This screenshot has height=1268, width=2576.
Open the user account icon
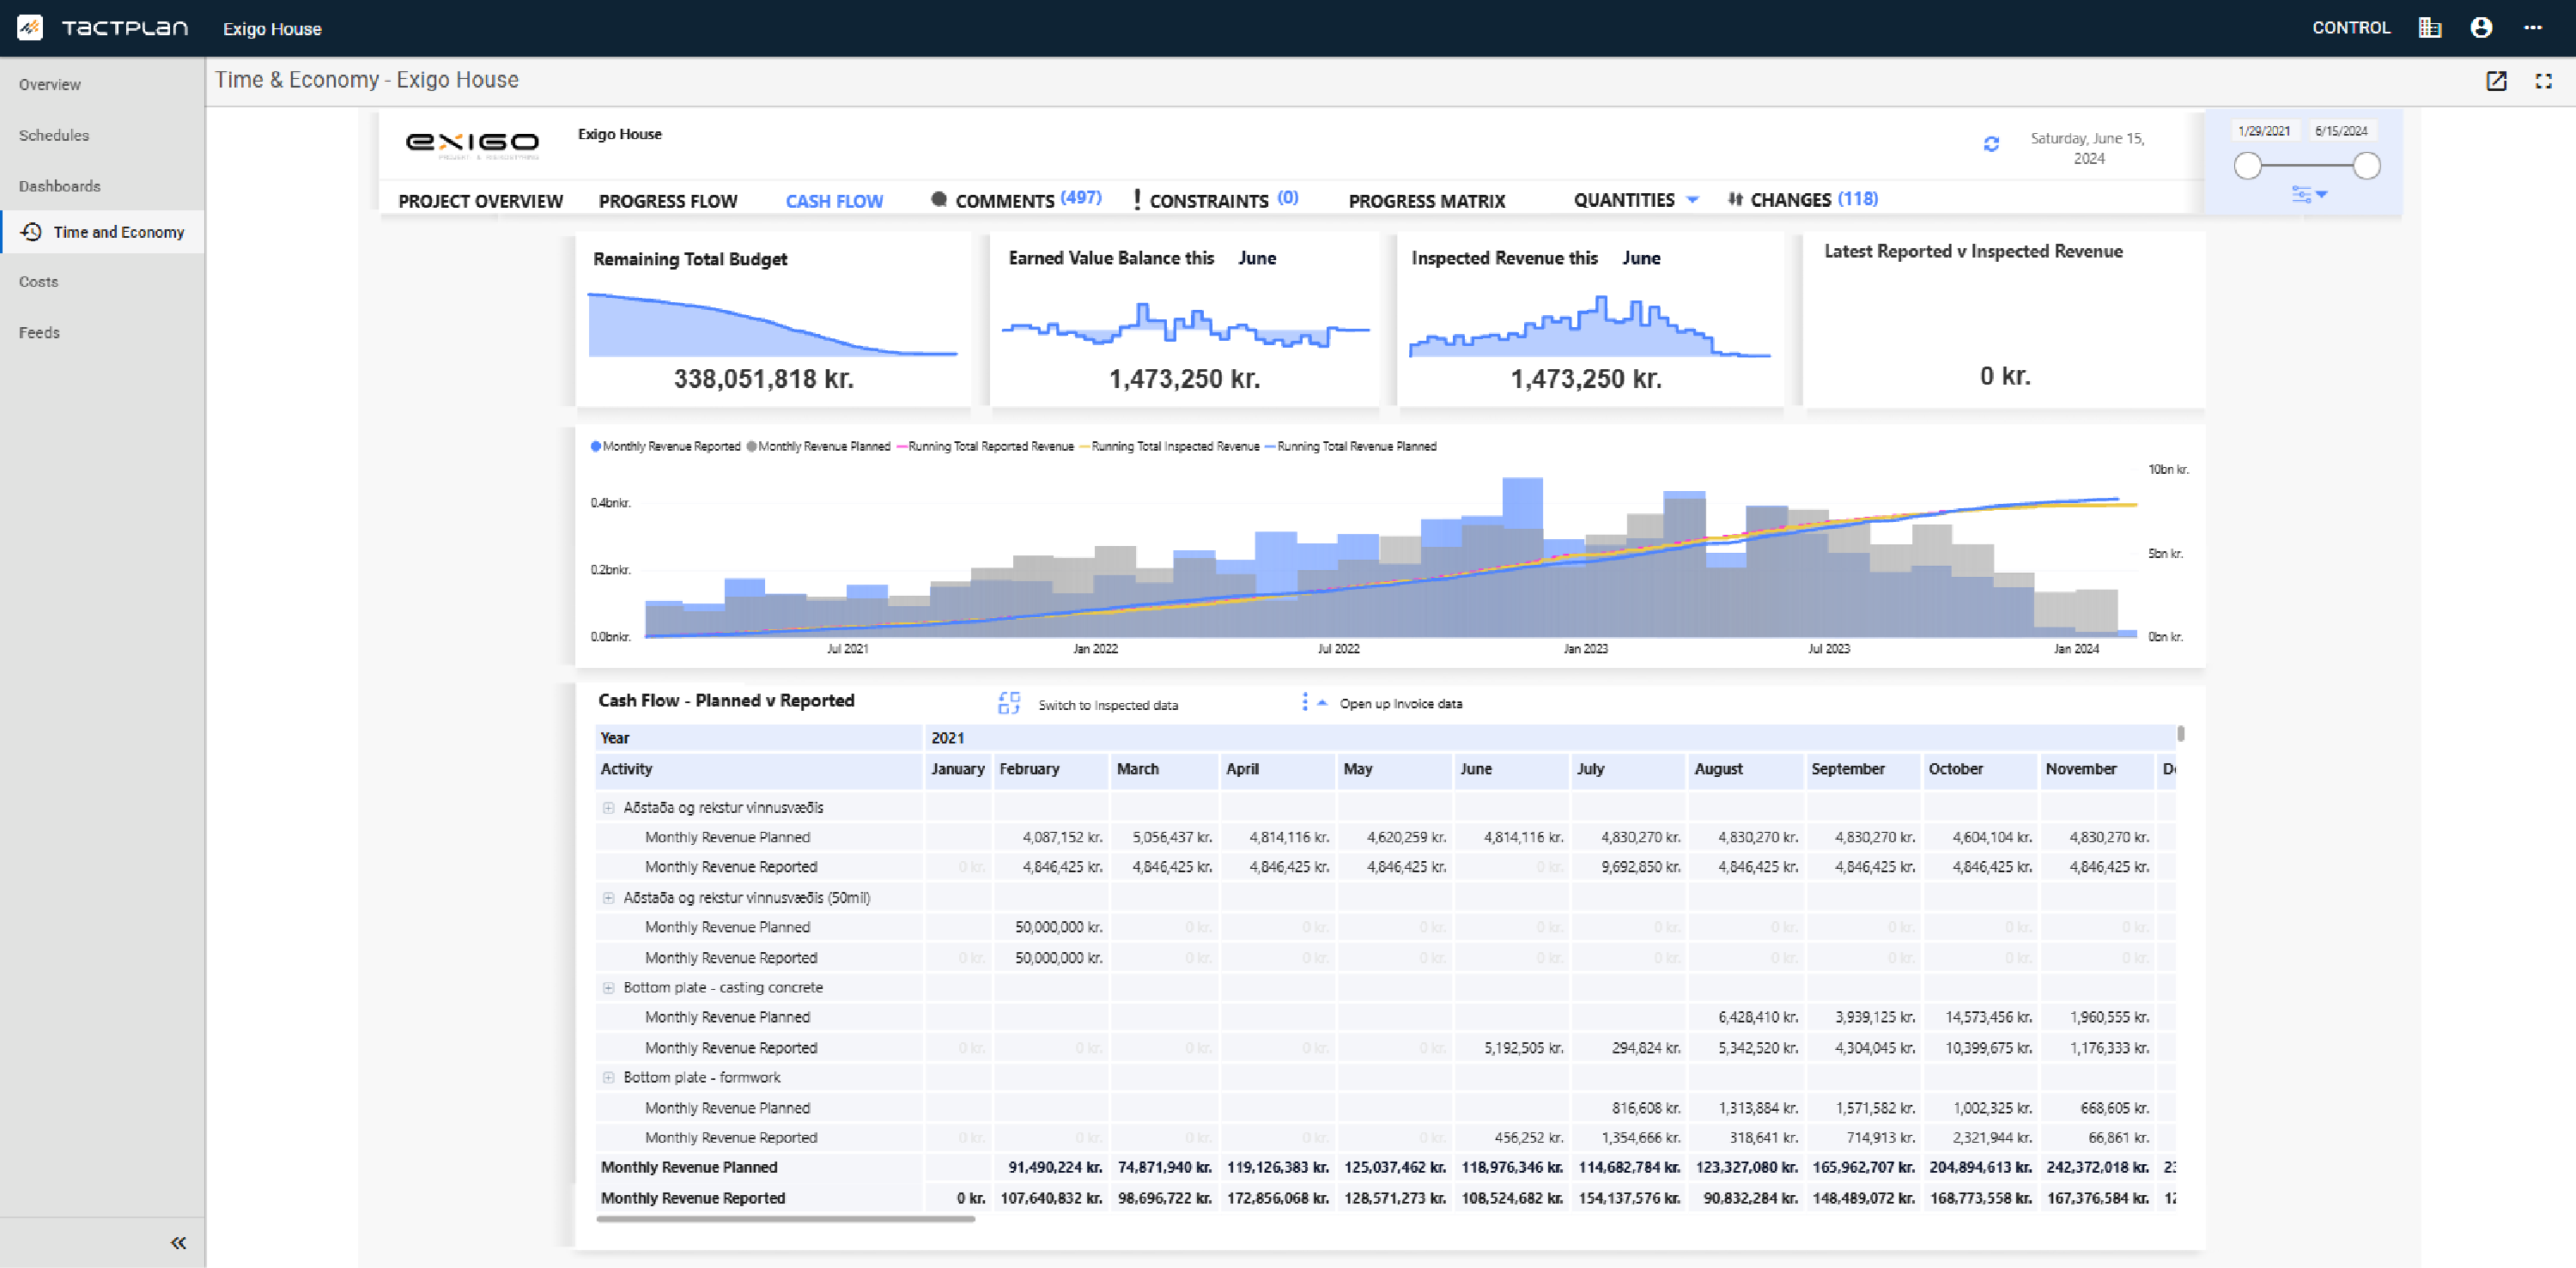tap(2481, 28)
